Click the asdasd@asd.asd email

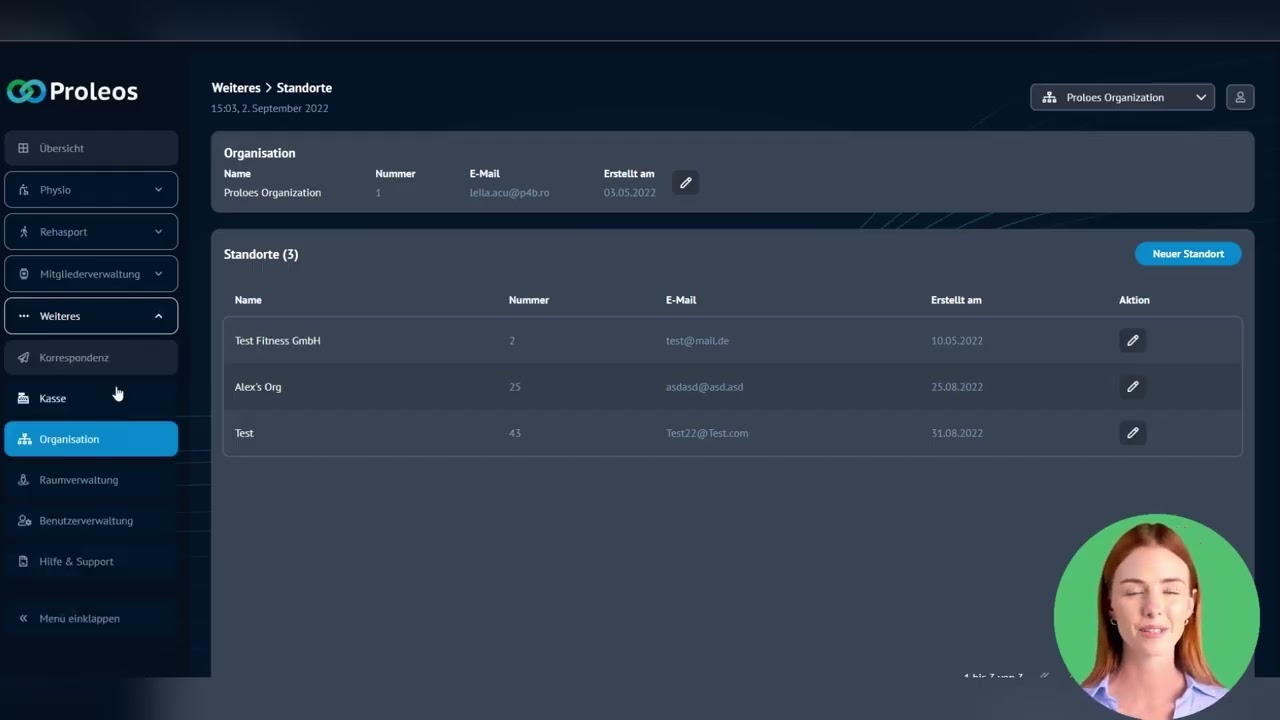[705, 387]
